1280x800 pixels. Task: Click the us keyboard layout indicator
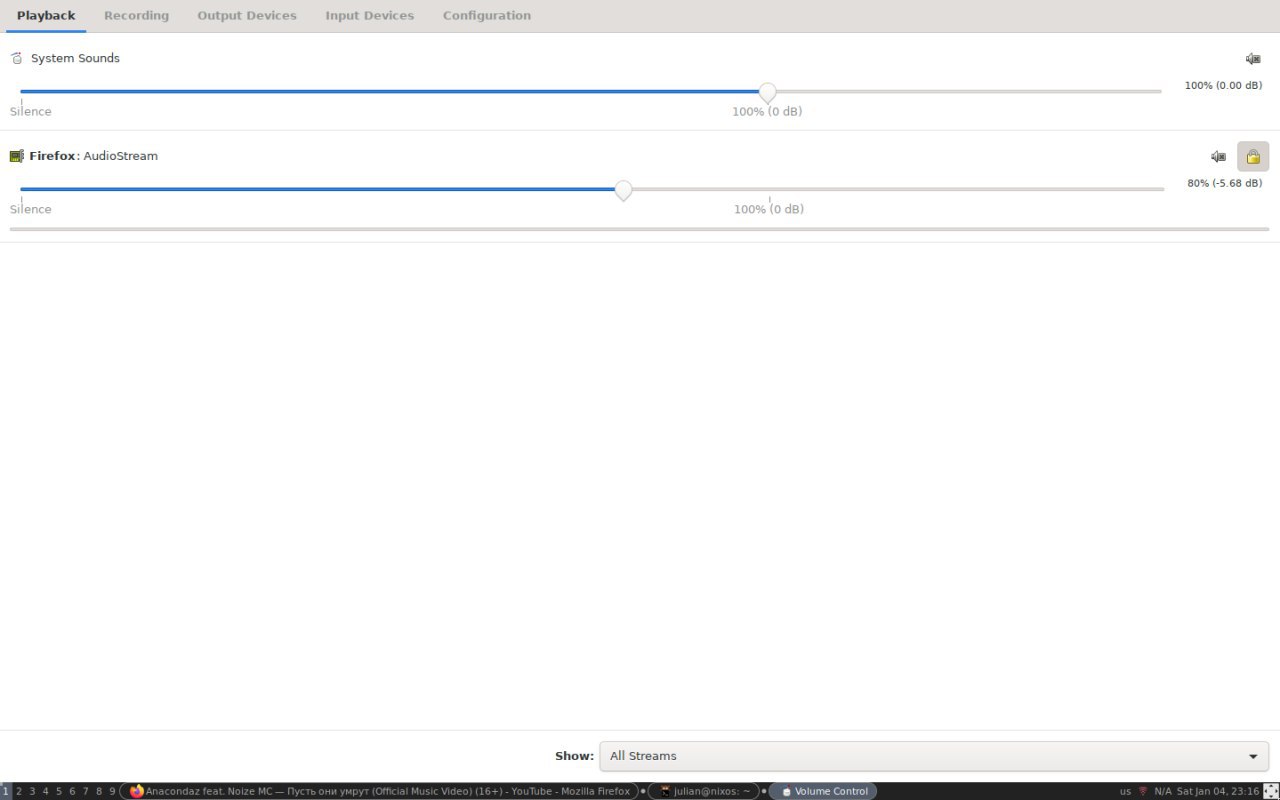[x=1125, y=791]
